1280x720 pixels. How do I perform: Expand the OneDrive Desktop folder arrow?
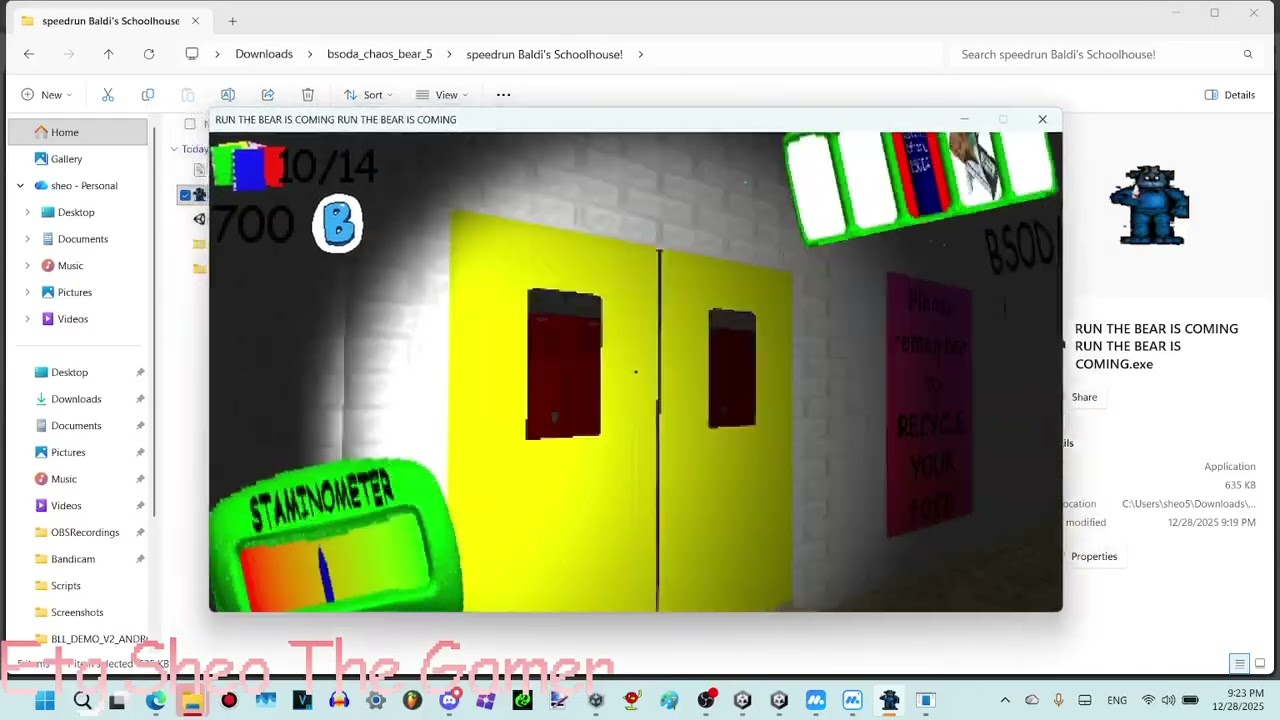coord(27,212)
